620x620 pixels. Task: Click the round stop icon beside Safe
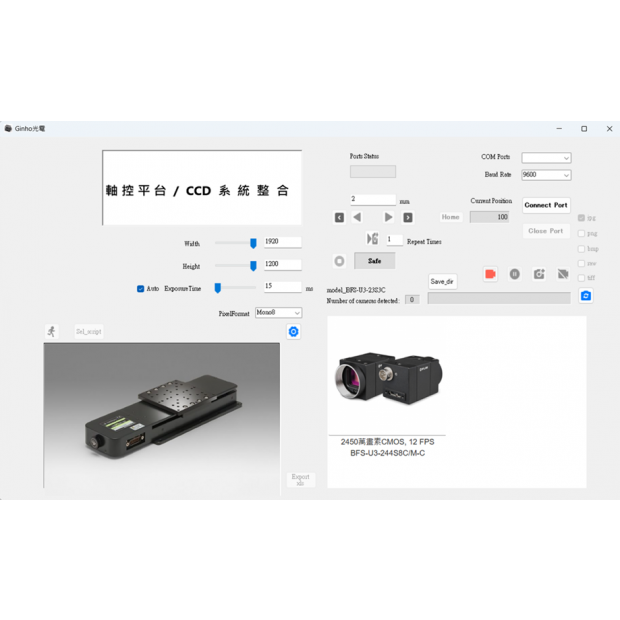pos(339,261)
